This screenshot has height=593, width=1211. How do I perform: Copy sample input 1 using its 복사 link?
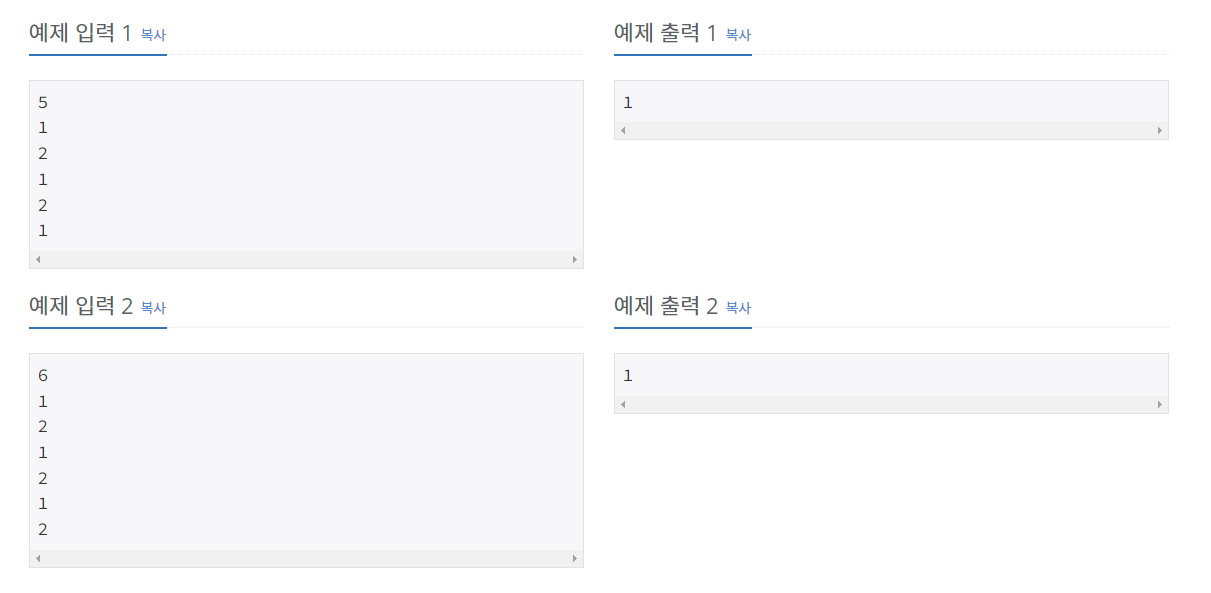pos(155,35)
